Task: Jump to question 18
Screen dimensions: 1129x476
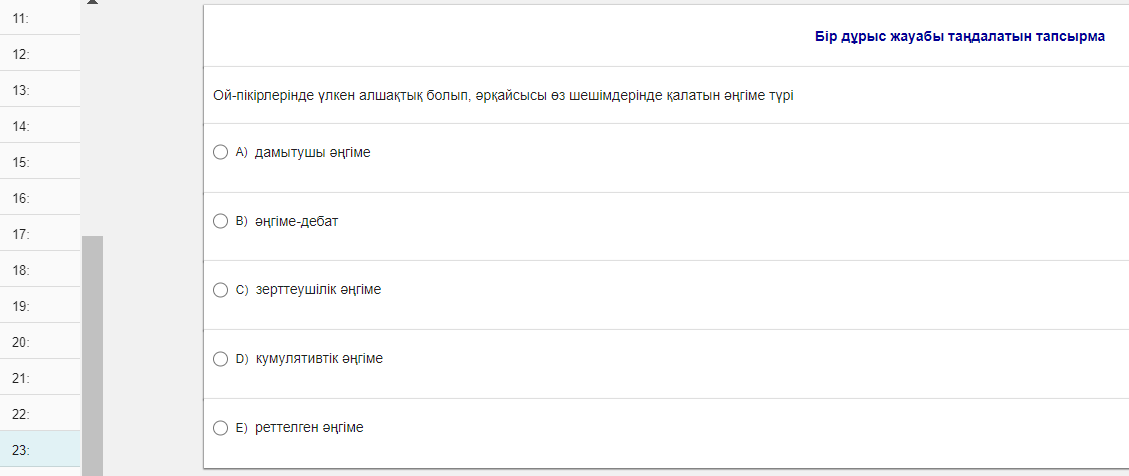Action: [40, 270]
